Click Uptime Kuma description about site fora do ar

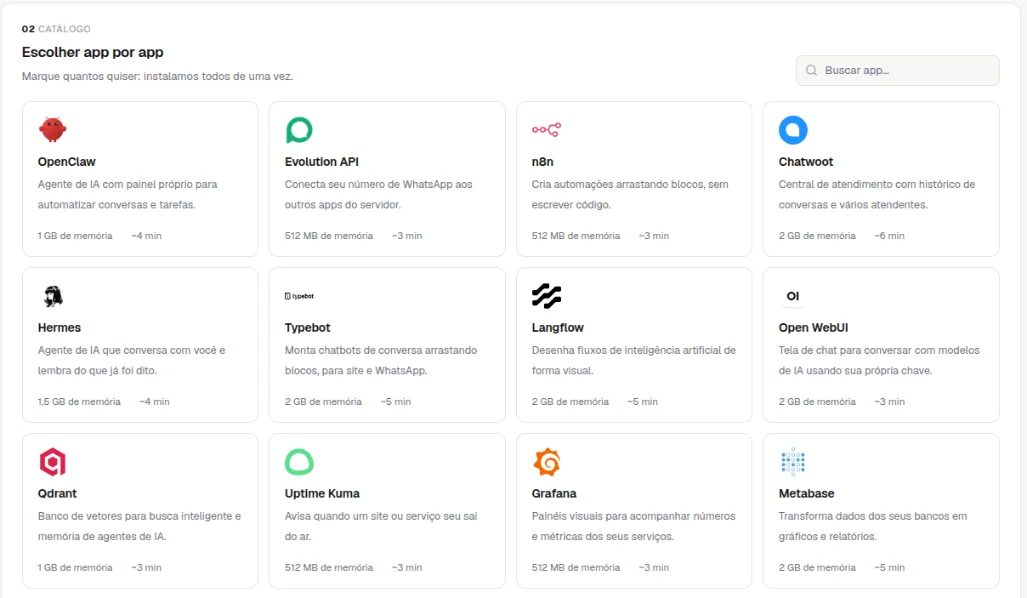381,526
